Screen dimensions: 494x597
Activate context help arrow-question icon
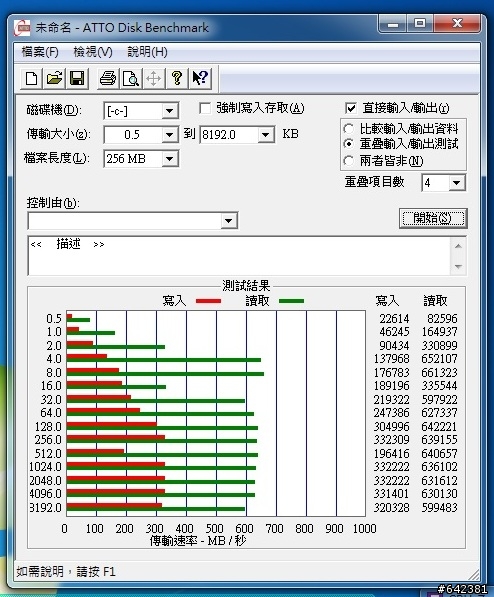200,79
